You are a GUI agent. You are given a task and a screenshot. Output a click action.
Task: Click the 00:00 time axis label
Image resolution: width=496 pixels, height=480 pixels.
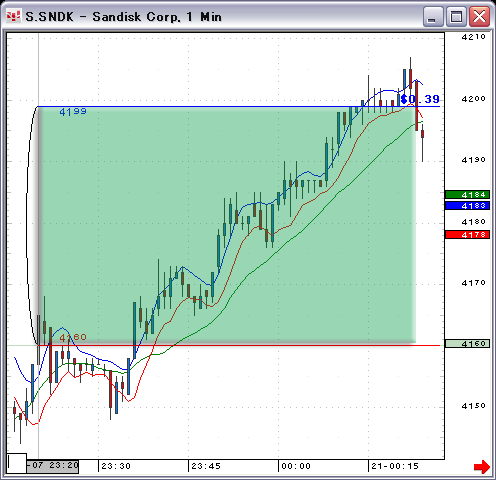pos(296,466)
